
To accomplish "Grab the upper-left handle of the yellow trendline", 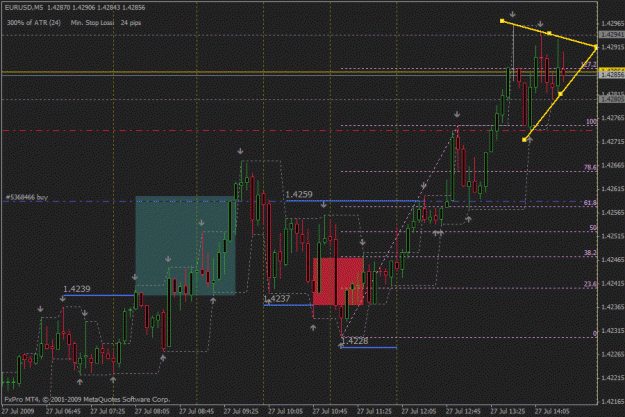I will [502, 21].
